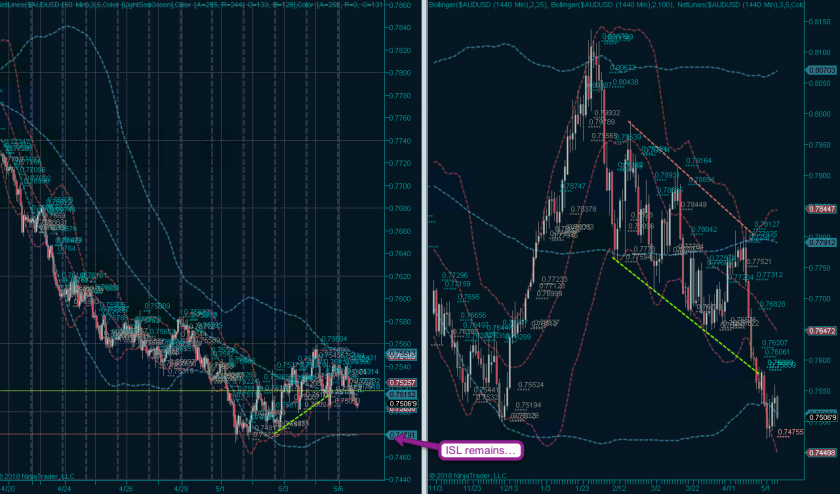Click the 0.80438 net line label
The height and width of the screenshot is (494, 840).
click(625, 82)
